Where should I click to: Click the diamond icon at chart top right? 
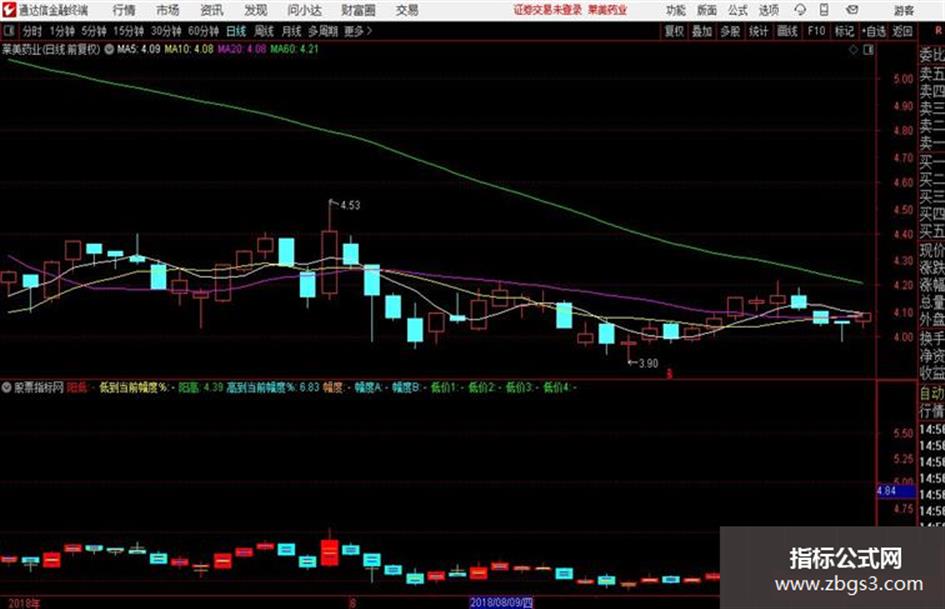coord(853,50)
